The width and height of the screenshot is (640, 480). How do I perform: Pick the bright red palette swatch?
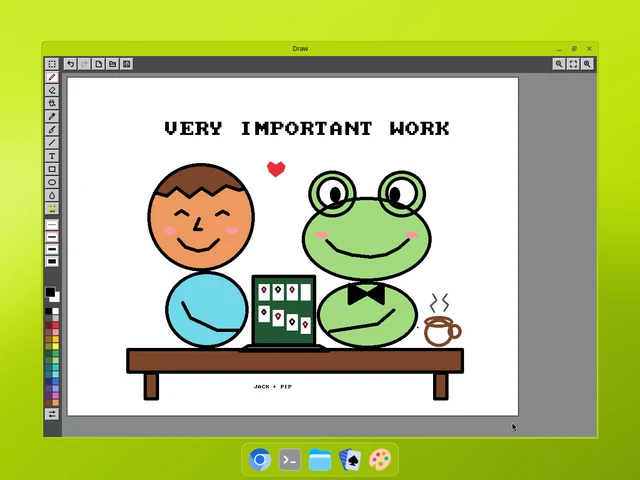(x=56, y=325)
